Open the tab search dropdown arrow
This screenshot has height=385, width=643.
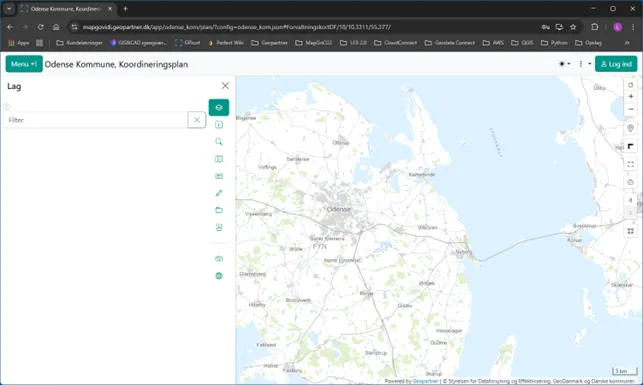(x=9, y=9)
